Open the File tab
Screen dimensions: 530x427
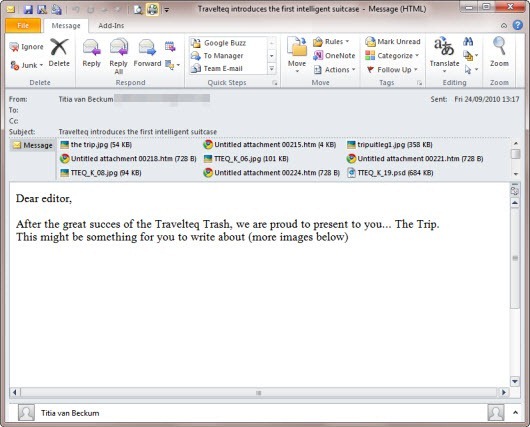point(23,25)
